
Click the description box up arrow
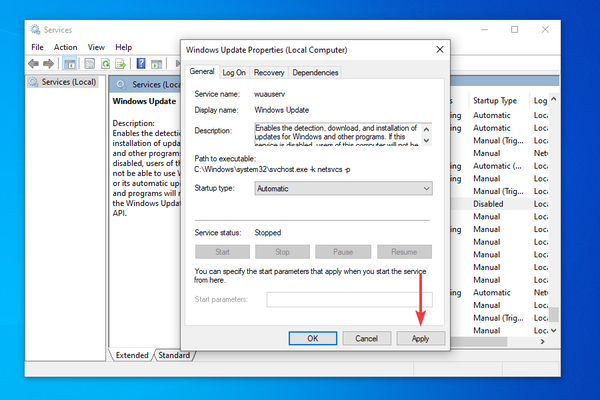[x=427, y=129]
